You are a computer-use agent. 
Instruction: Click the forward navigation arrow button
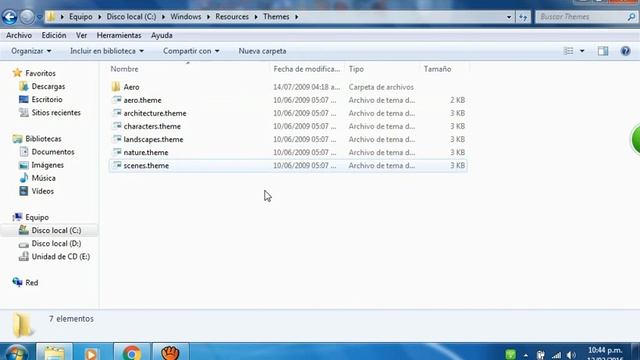point(27,17)
